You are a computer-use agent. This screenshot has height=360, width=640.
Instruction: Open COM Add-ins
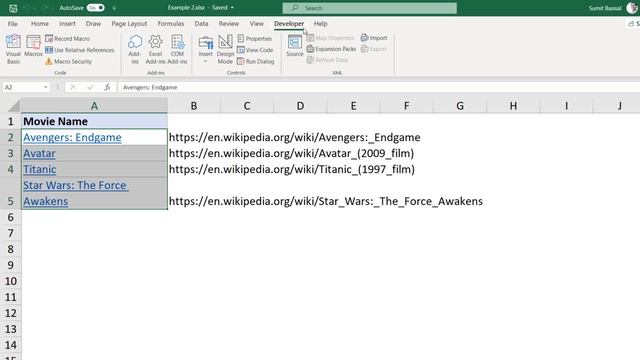coord(177,49)
